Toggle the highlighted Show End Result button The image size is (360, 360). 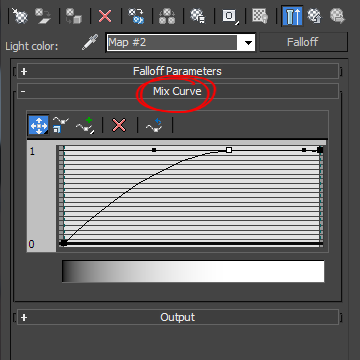tap(292, 16)
